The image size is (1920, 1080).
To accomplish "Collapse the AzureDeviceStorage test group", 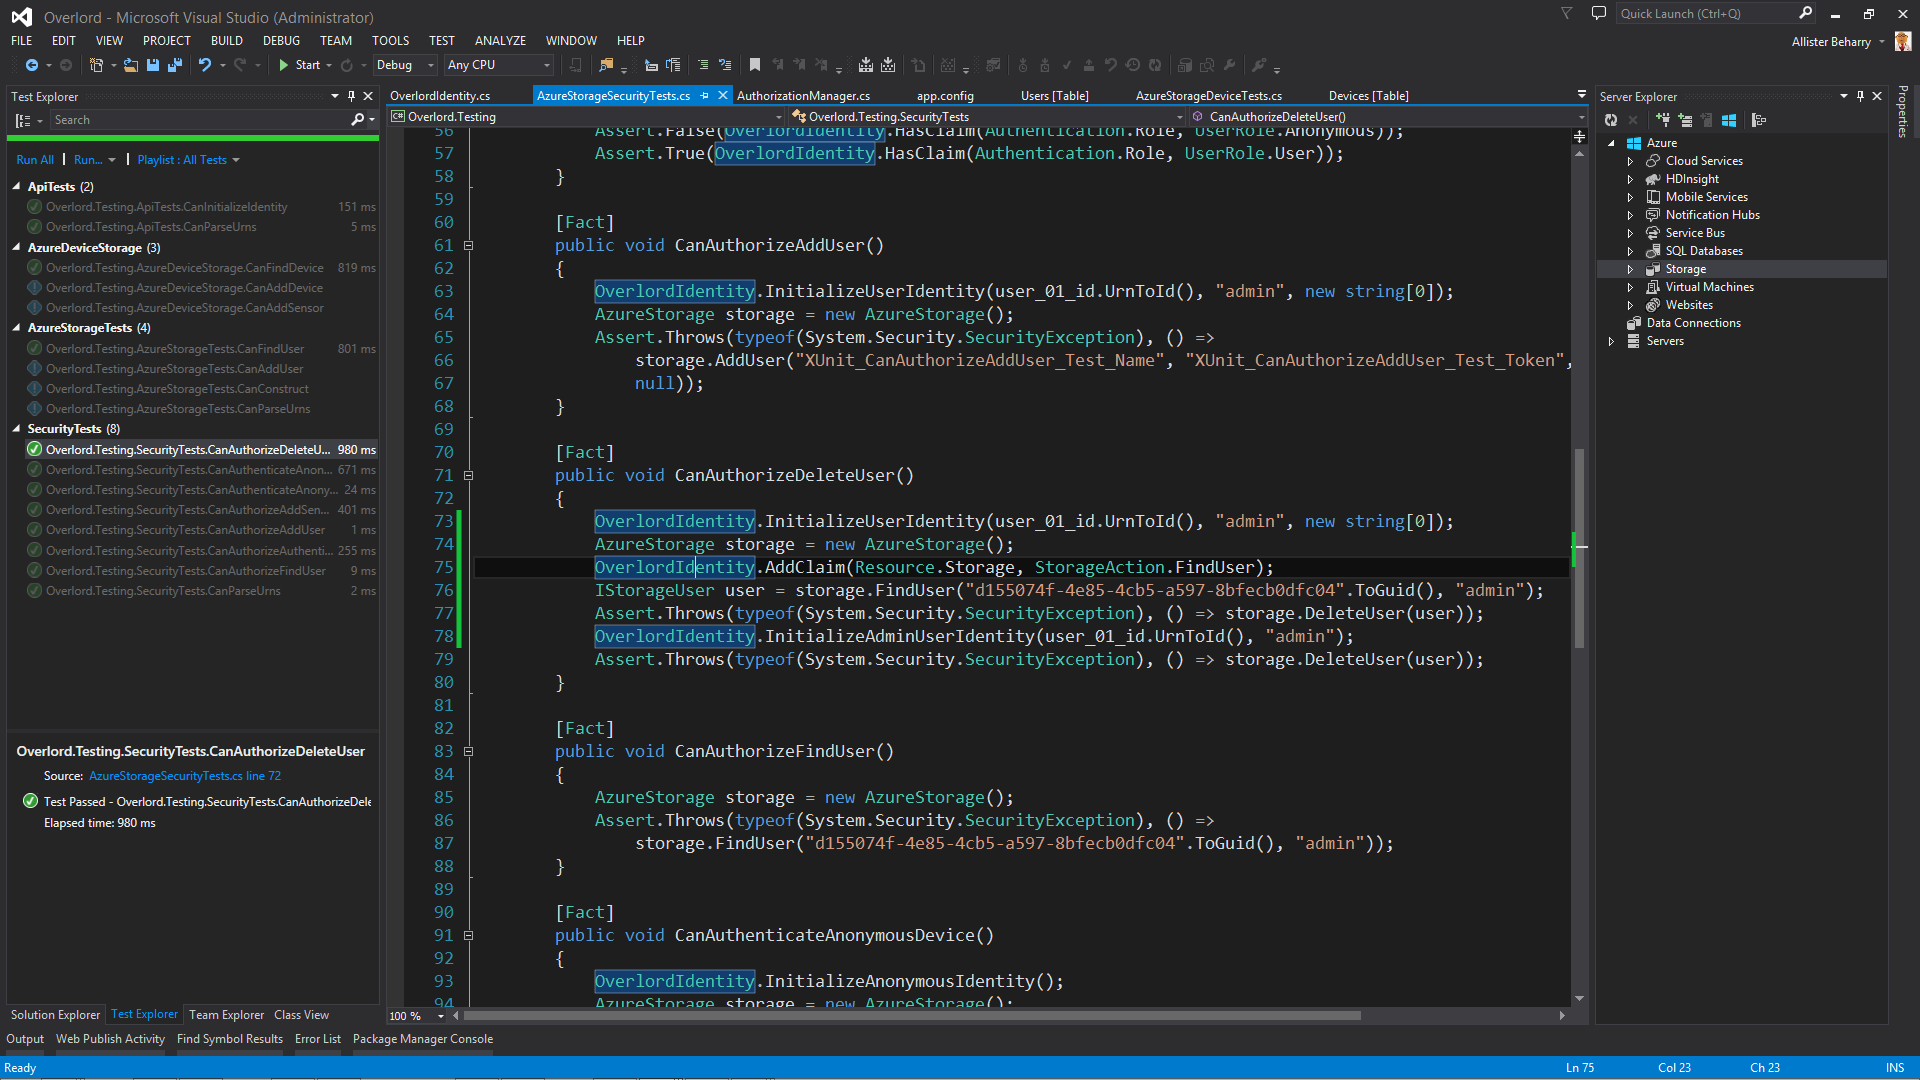I will pyautogui.click(x=17, y=248).
